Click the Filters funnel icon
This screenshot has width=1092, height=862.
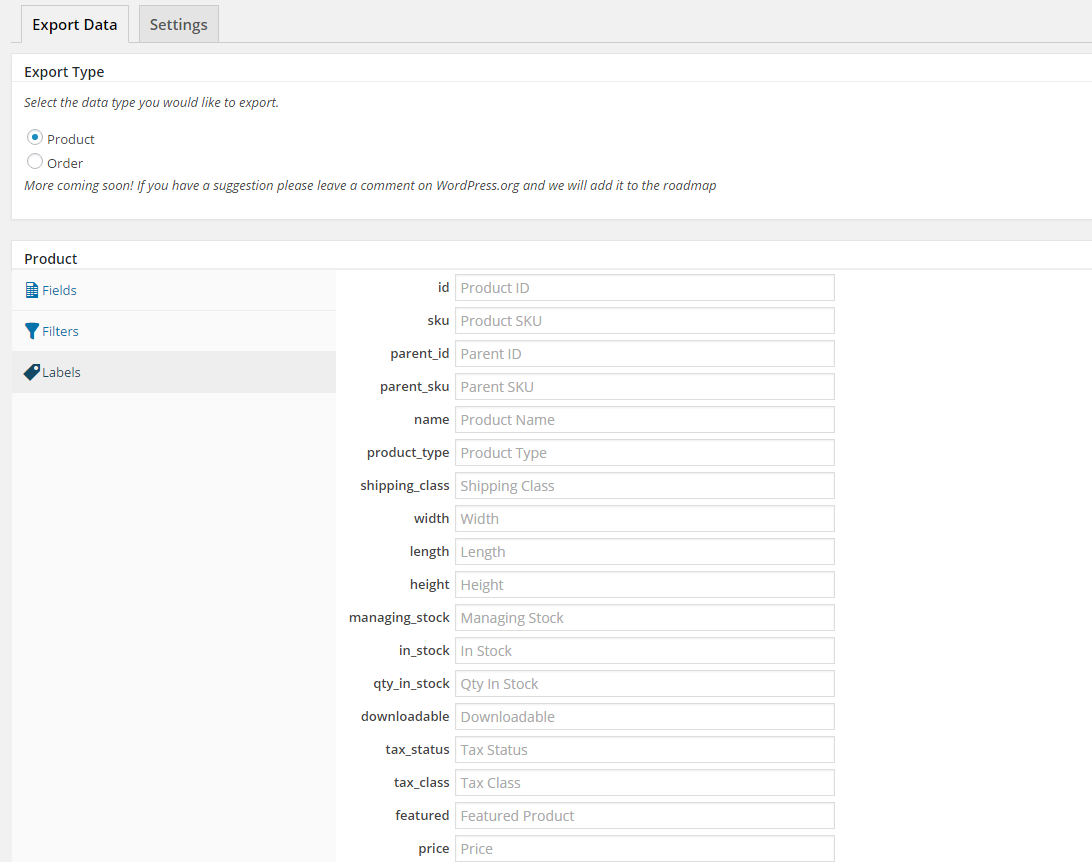pos(32,331)
